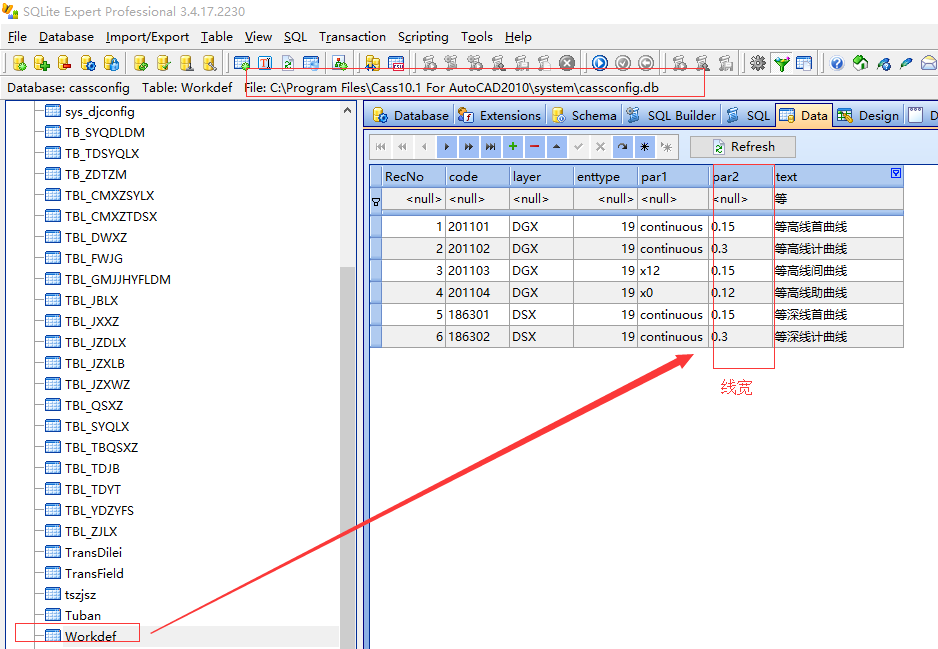
Task: Click the layer filter row cell
Action: tap(541, 199)
